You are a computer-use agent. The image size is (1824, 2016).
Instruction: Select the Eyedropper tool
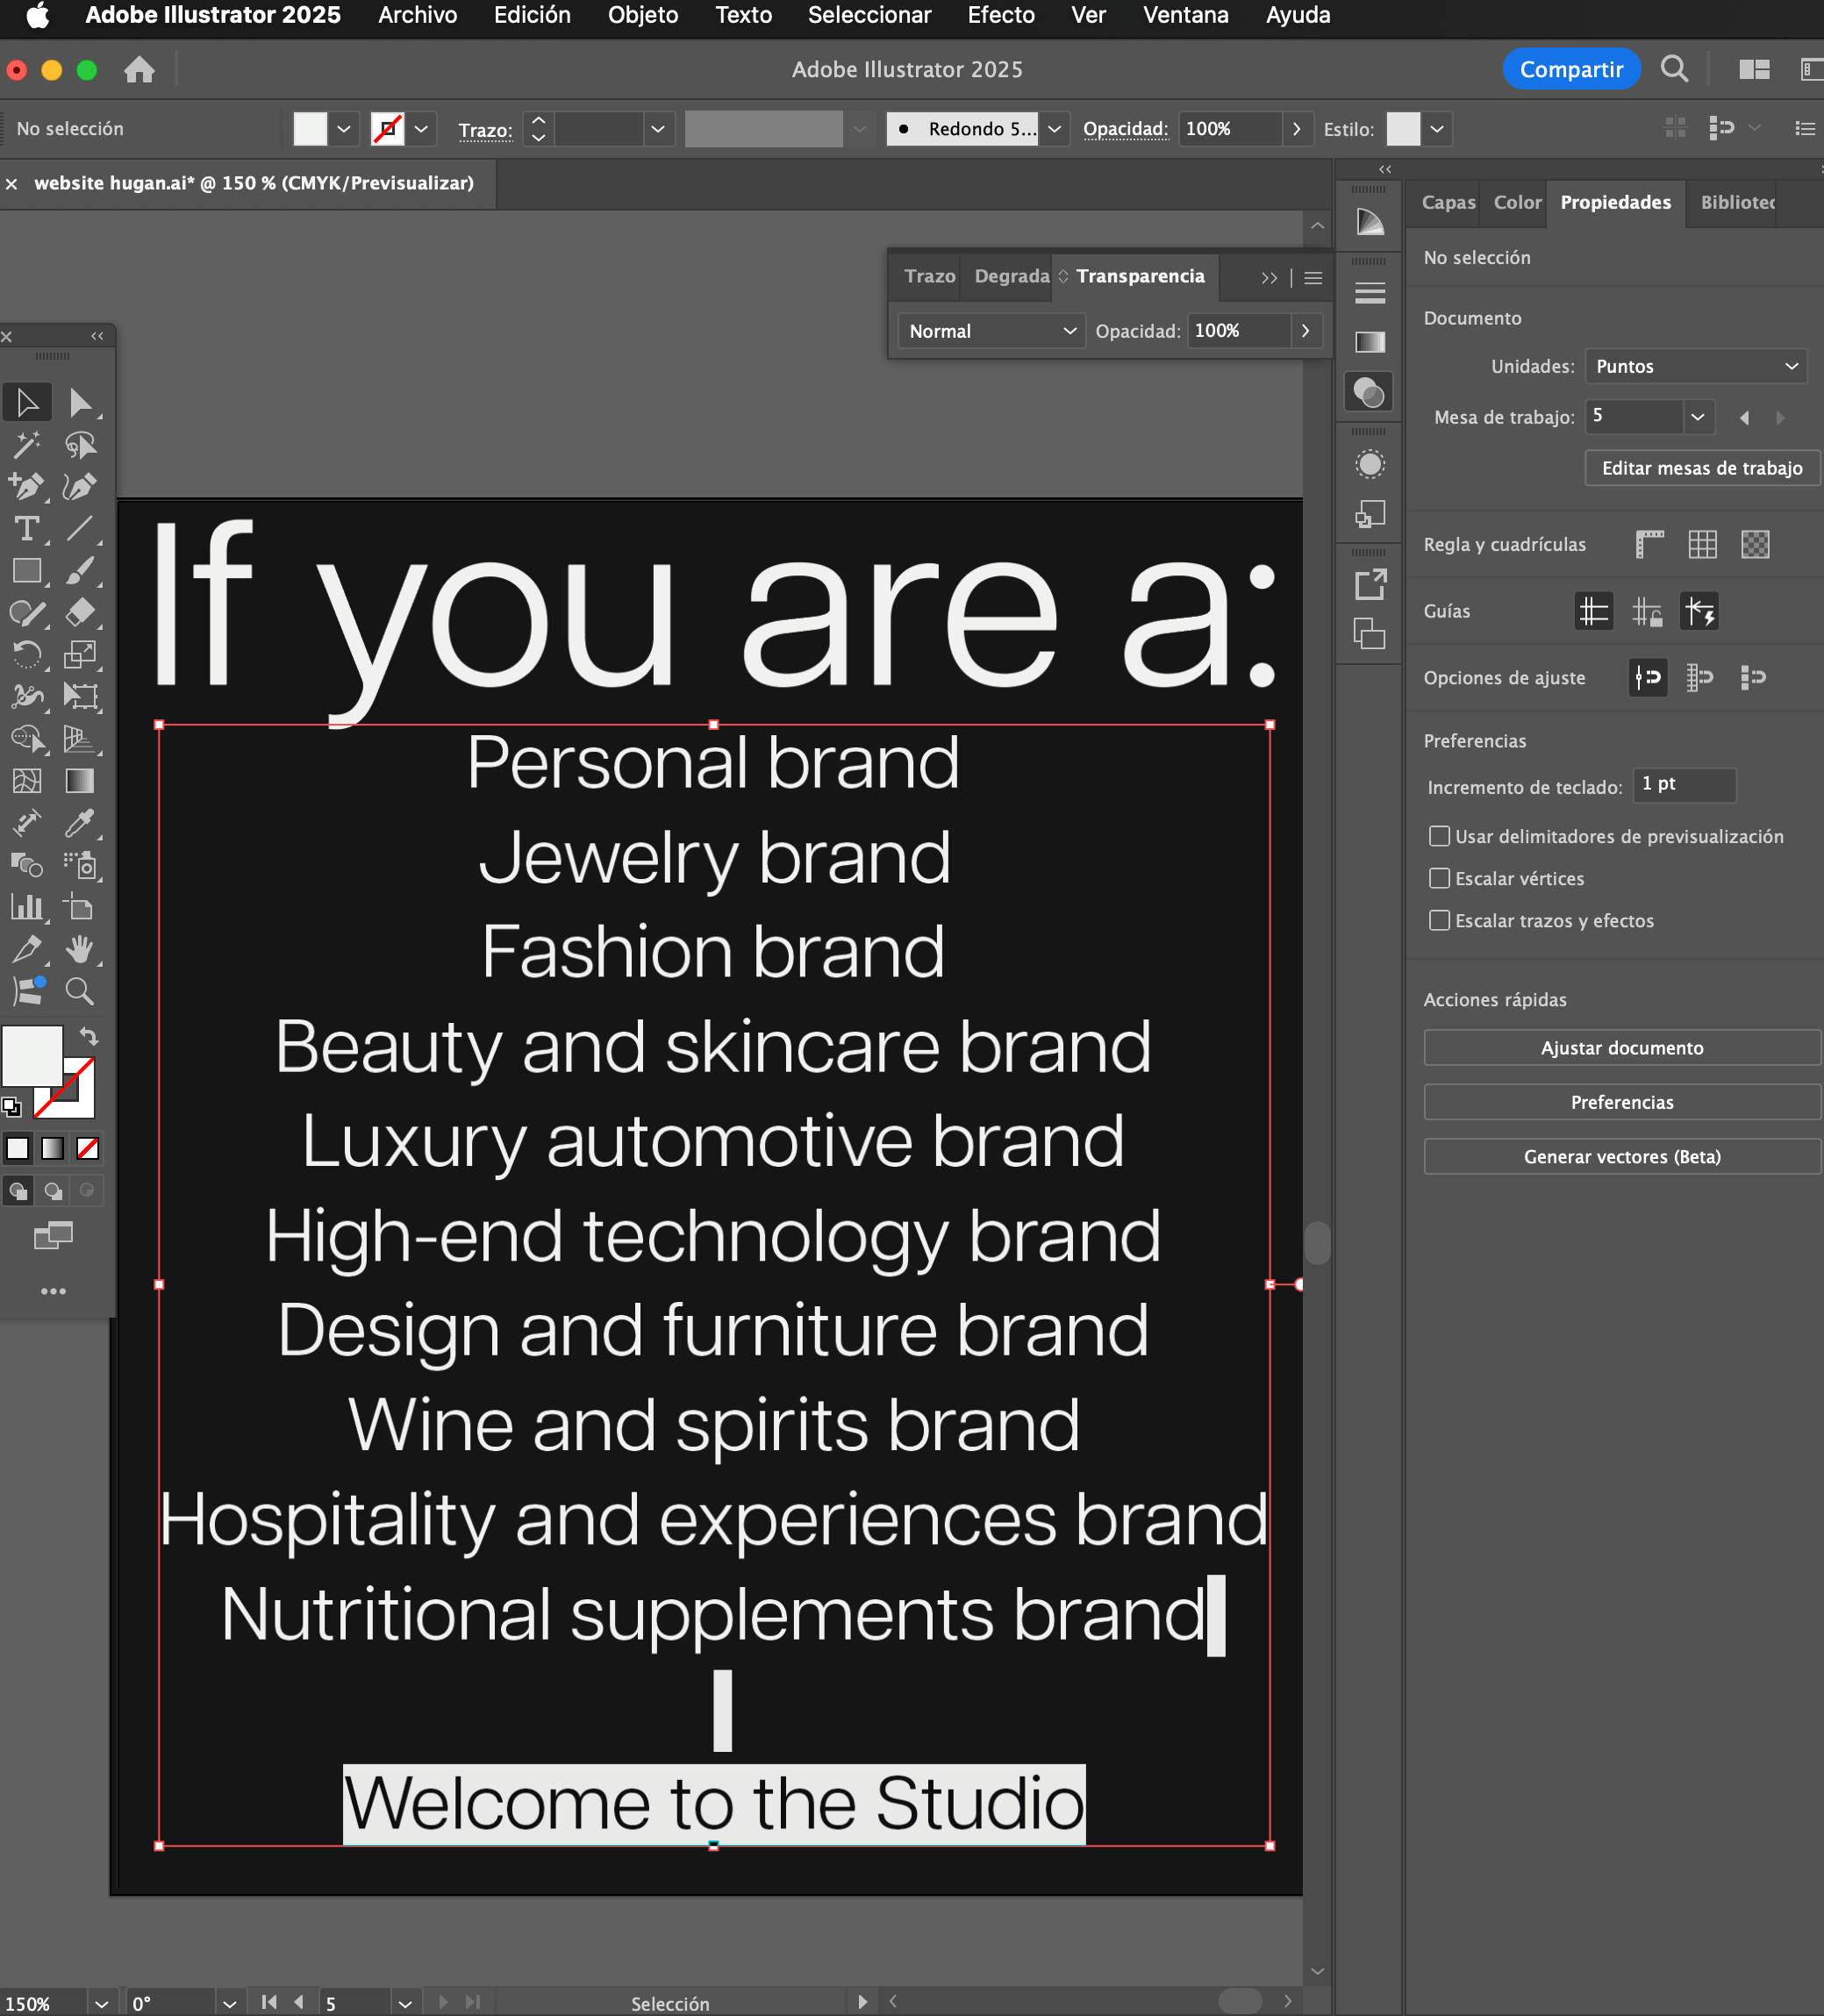(80, 823)
